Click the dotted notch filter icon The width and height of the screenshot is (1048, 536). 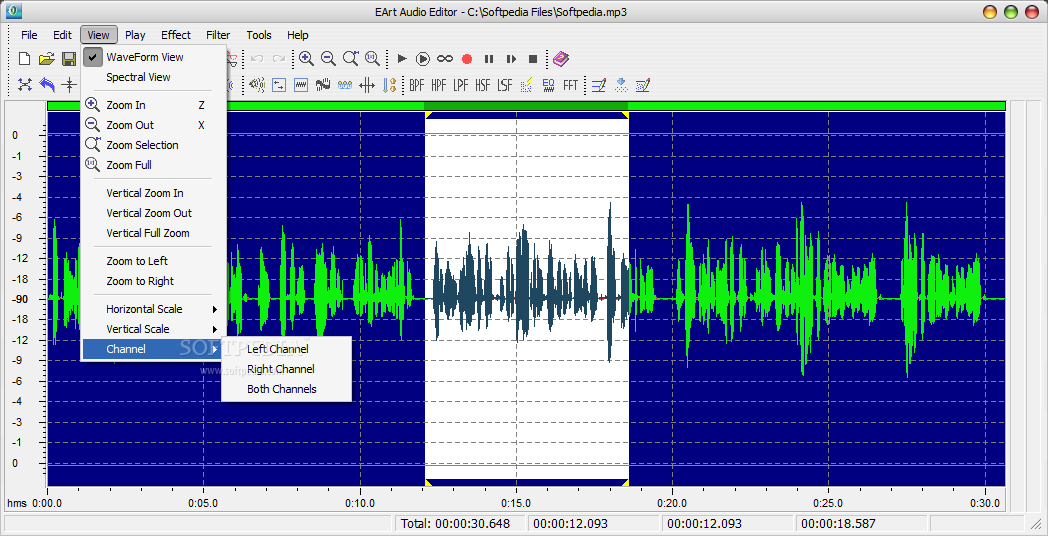527,85
